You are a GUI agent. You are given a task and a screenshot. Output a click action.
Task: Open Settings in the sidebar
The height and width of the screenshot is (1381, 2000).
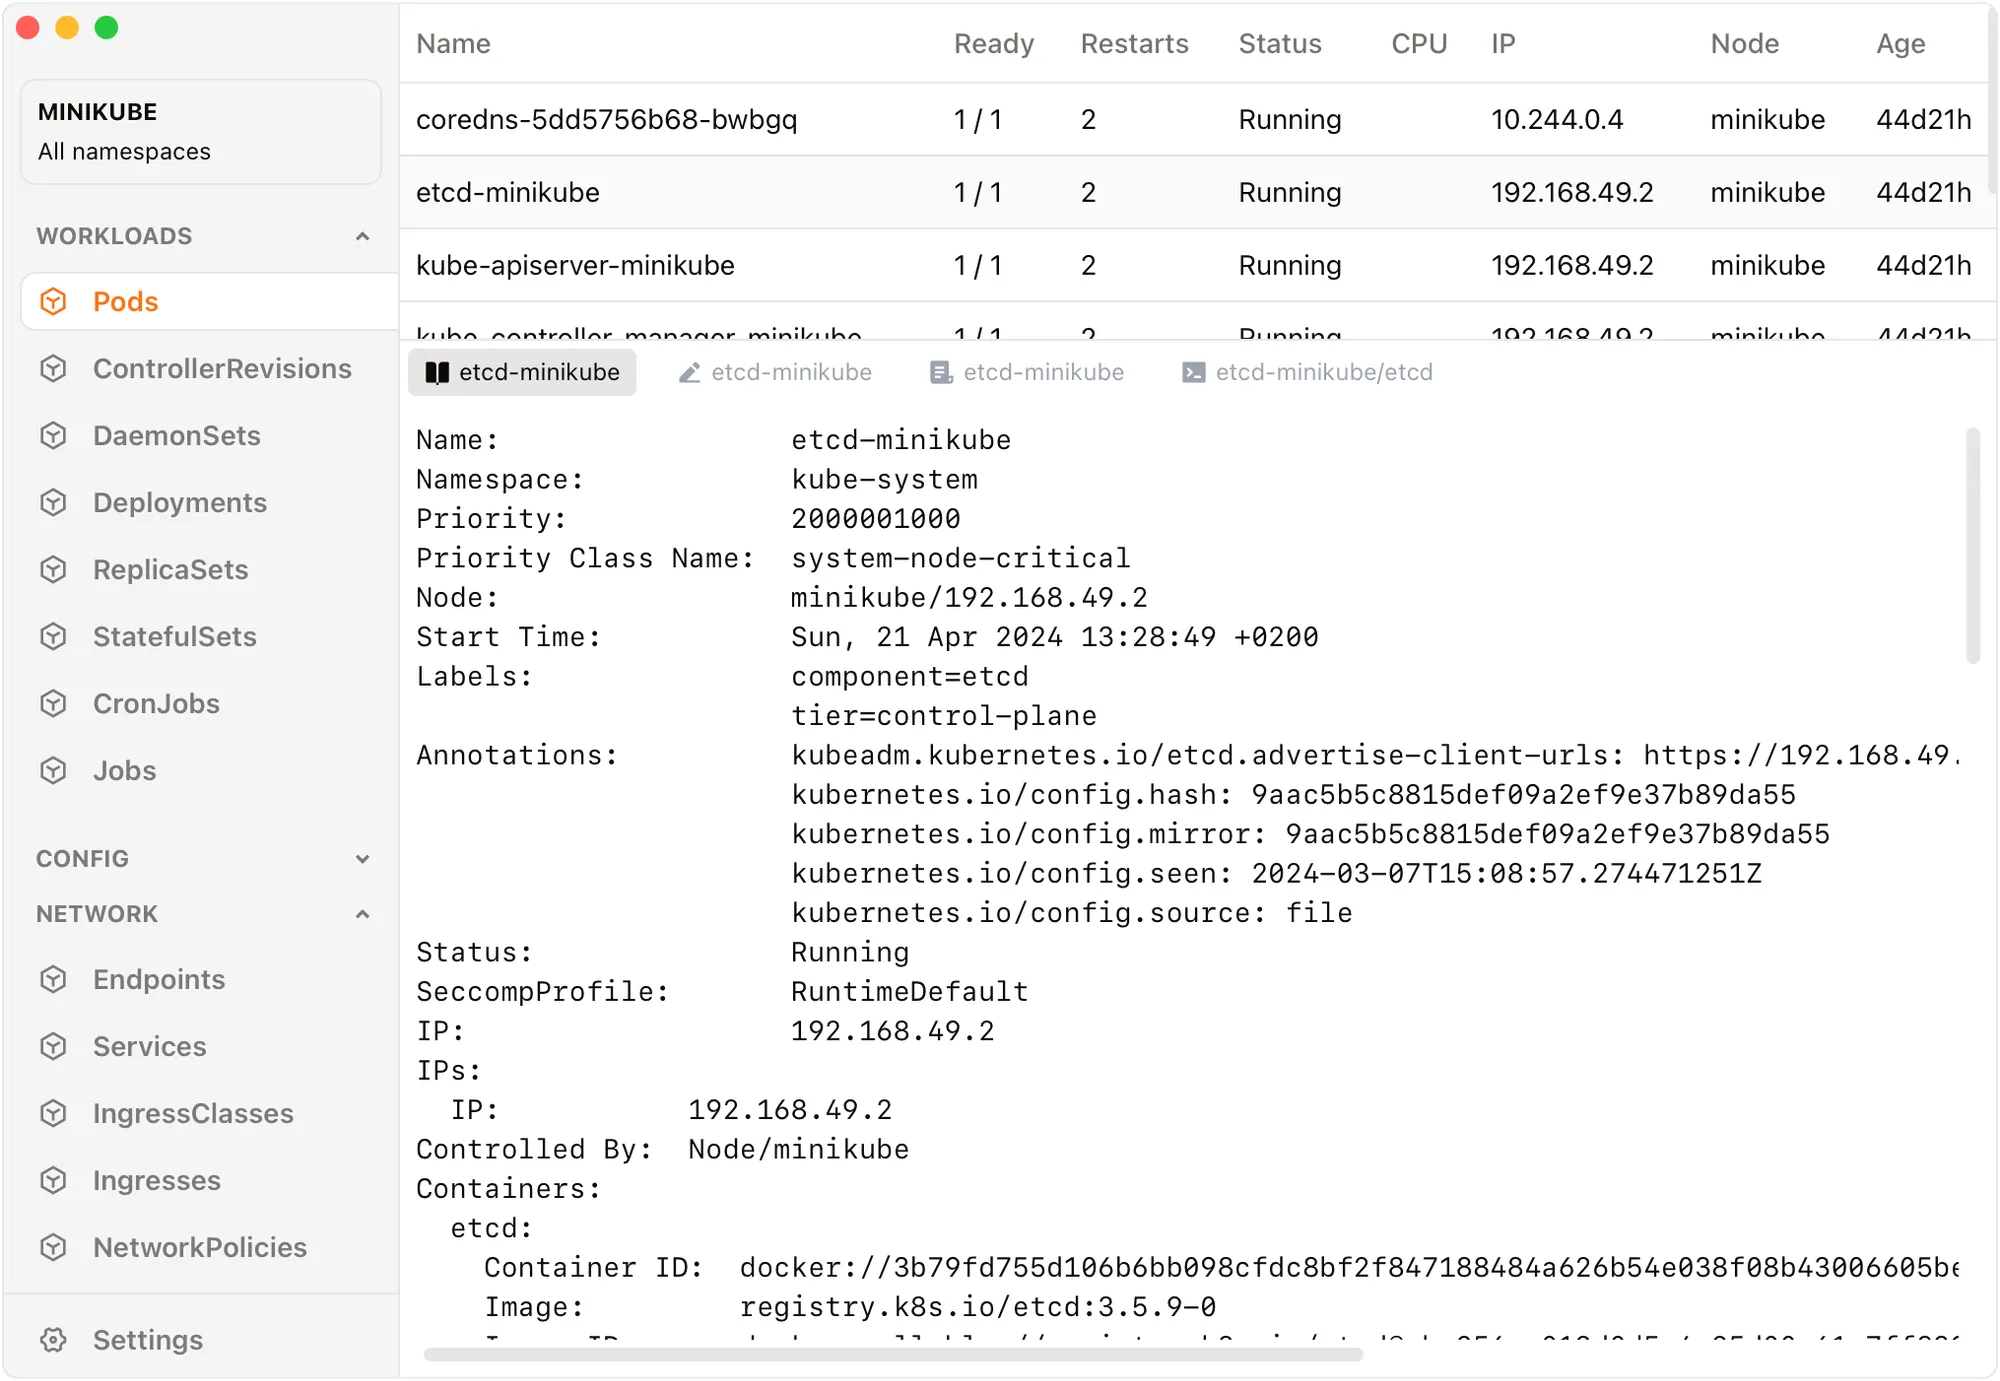click(148, 1339)
